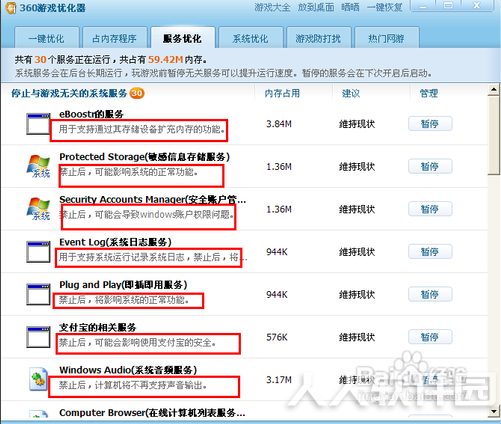Click the 576K memory value

click(277, 337)
